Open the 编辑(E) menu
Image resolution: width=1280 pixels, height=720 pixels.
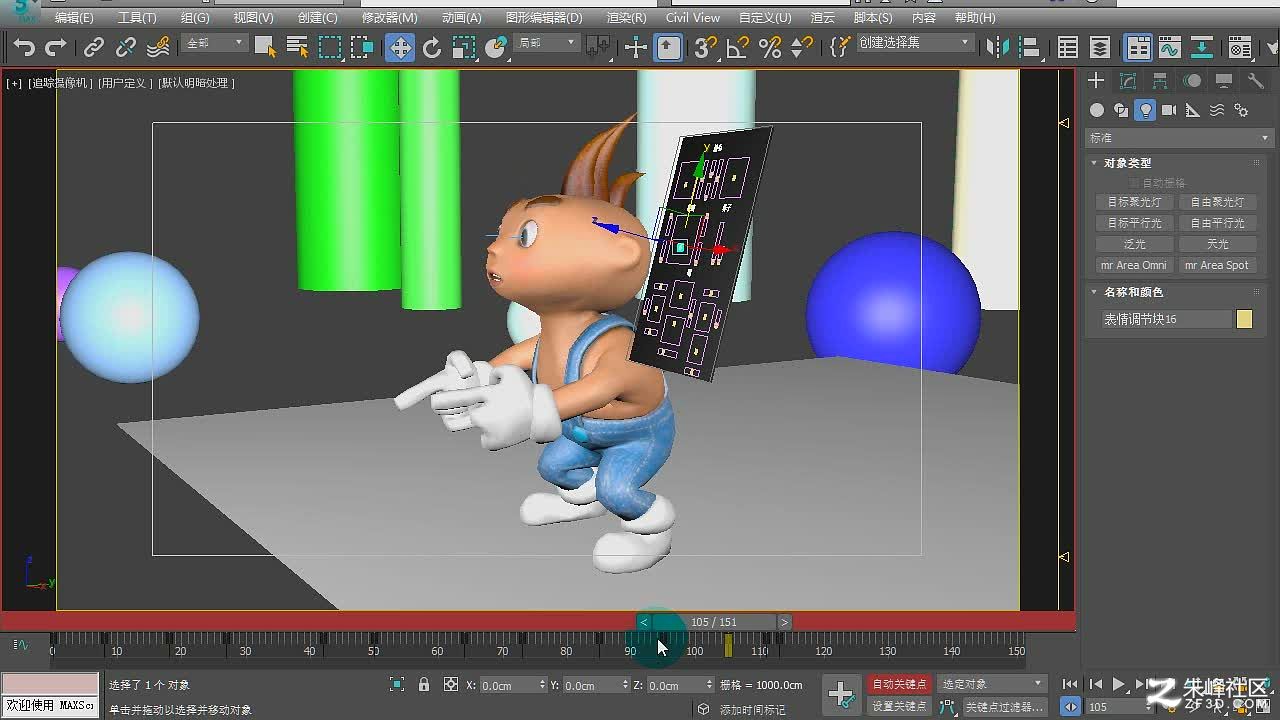(74, 18)
